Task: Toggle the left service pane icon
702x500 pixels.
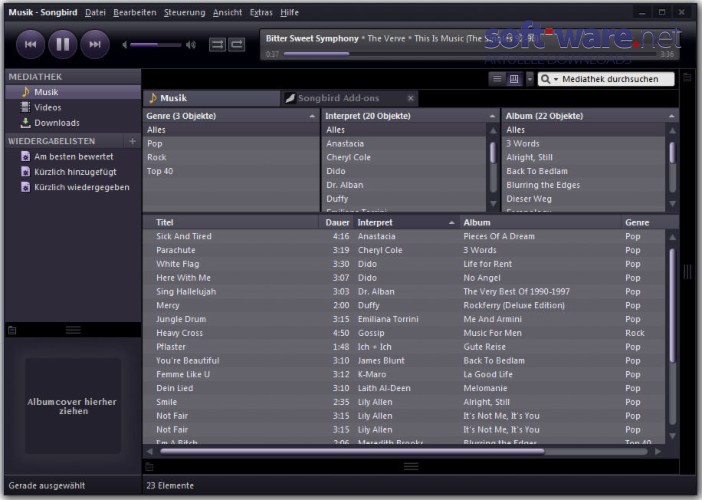Action: pyautogui.click(x=12, y=331)
